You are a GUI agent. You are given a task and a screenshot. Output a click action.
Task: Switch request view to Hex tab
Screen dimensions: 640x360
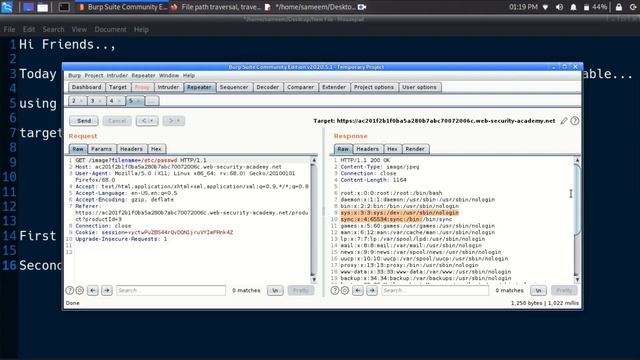(156, 149)
